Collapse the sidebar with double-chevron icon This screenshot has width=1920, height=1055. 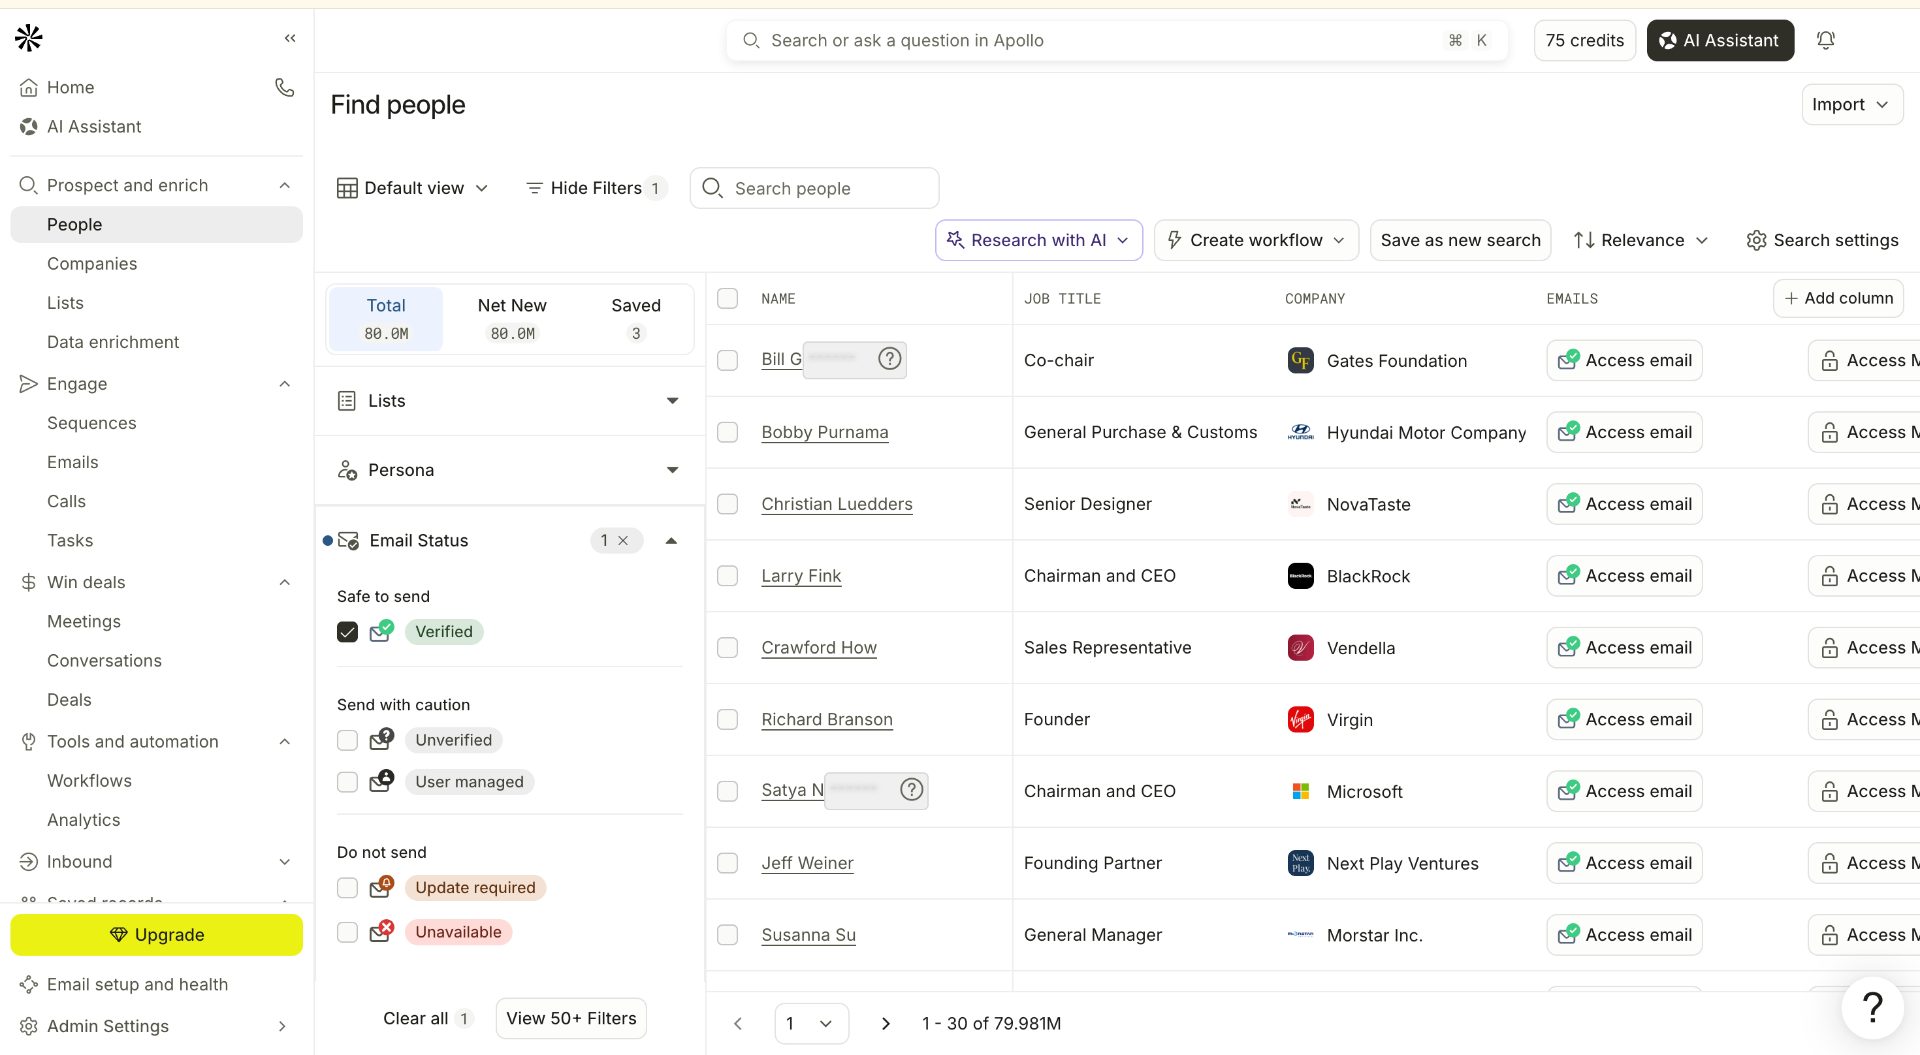pyautogui.click(x=290, y=38)
